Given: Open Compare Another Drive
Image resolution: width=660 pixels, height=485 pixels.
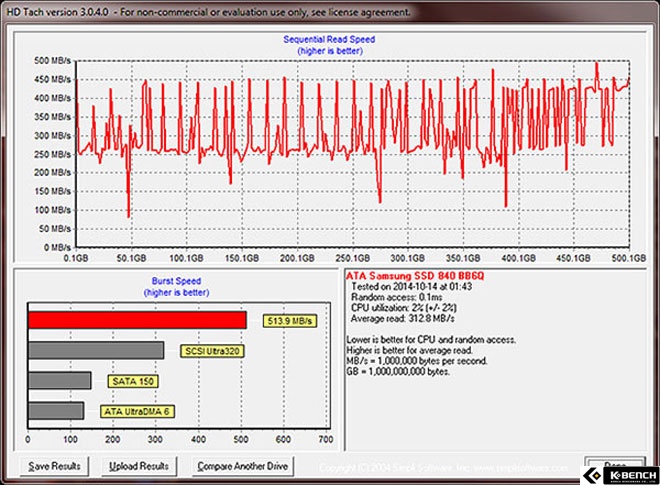Looking at the screenshot, I should (x=243, y=466).
